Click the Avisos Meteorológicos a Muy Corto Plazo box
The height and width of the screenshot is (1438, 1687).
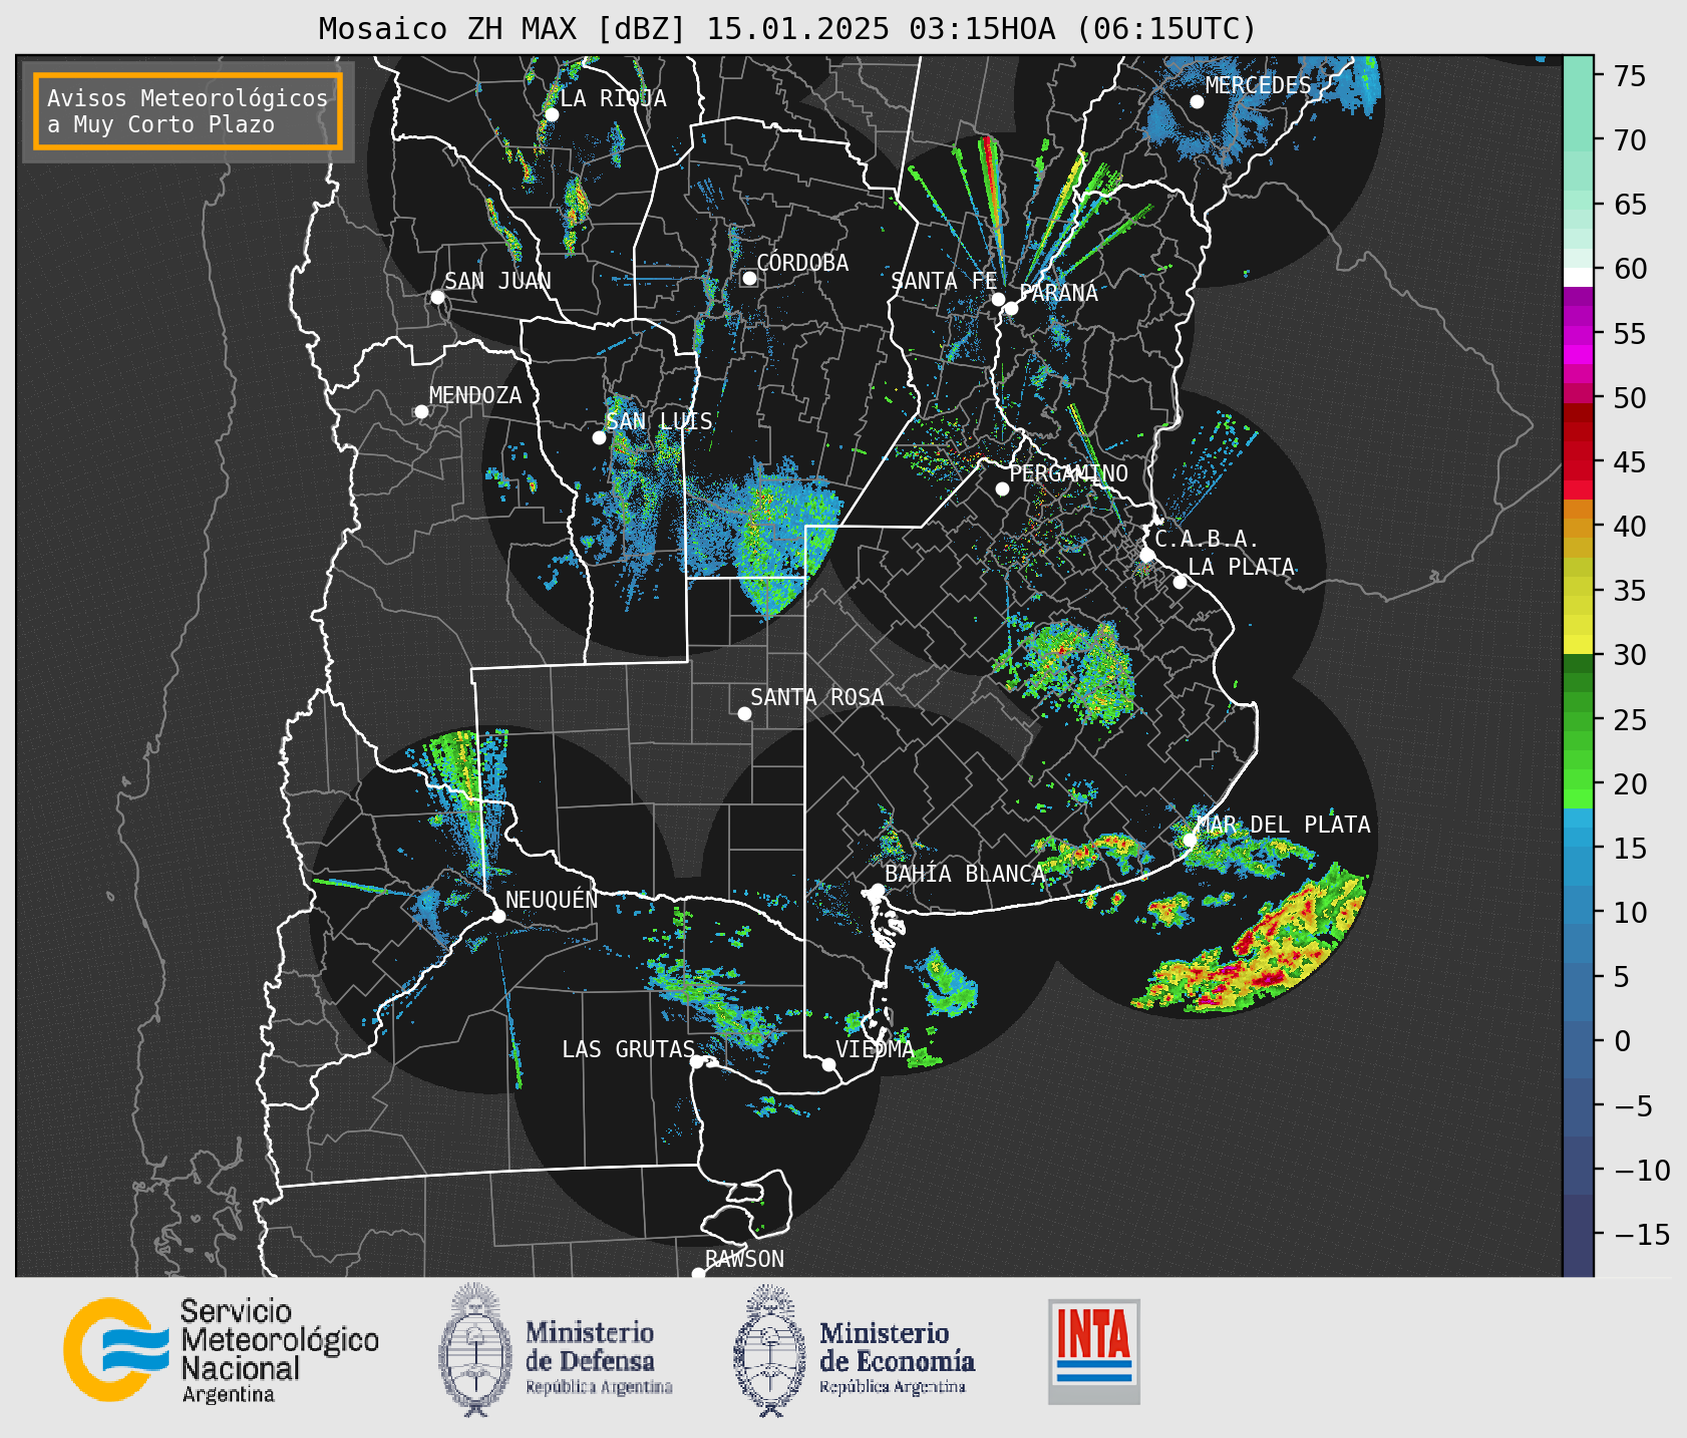[188, 111]
